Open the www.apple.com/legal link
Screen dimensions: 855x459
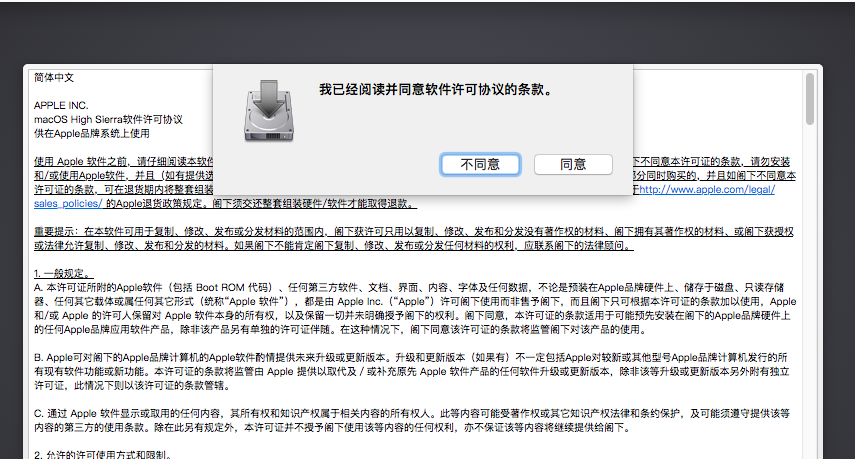click(x=707, y=189)
